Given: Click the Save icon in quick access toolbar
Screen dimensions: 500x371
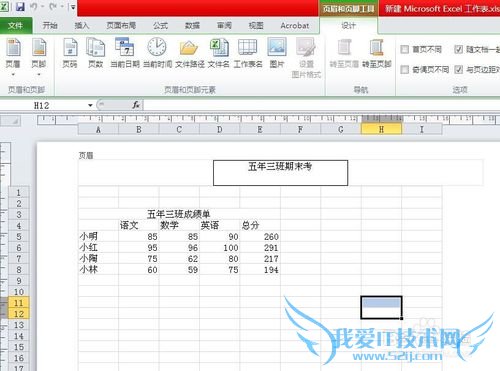Looking at the screenshot, I should [20, 7].
